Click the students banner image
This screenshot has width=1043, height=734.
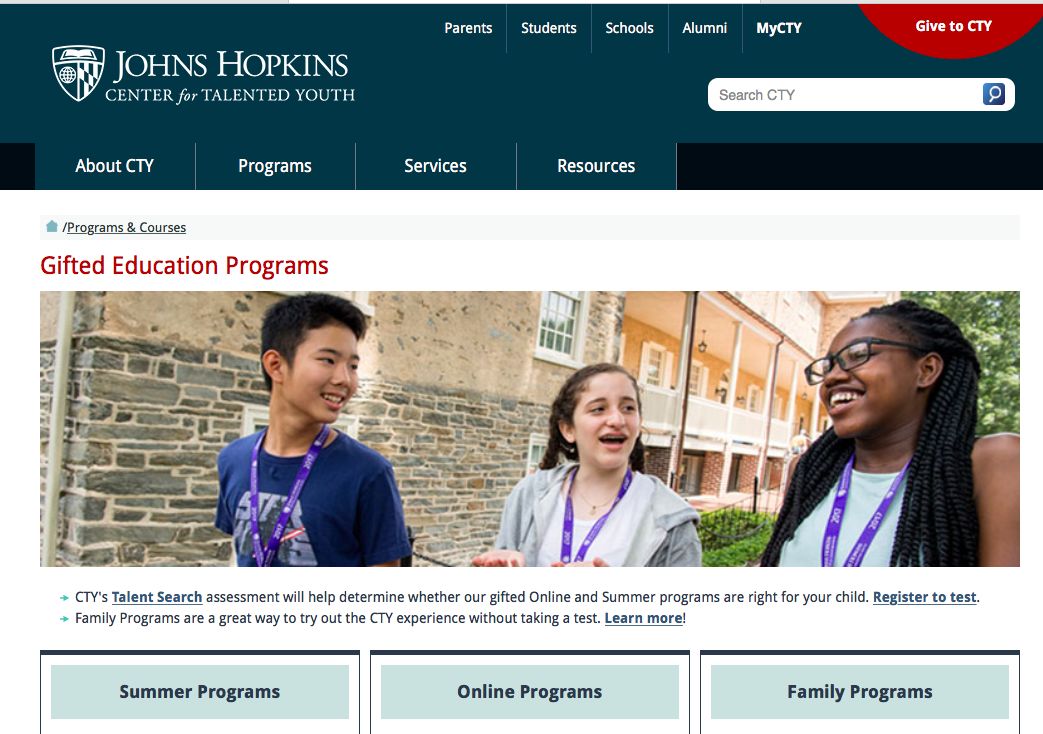pos(530,429)
